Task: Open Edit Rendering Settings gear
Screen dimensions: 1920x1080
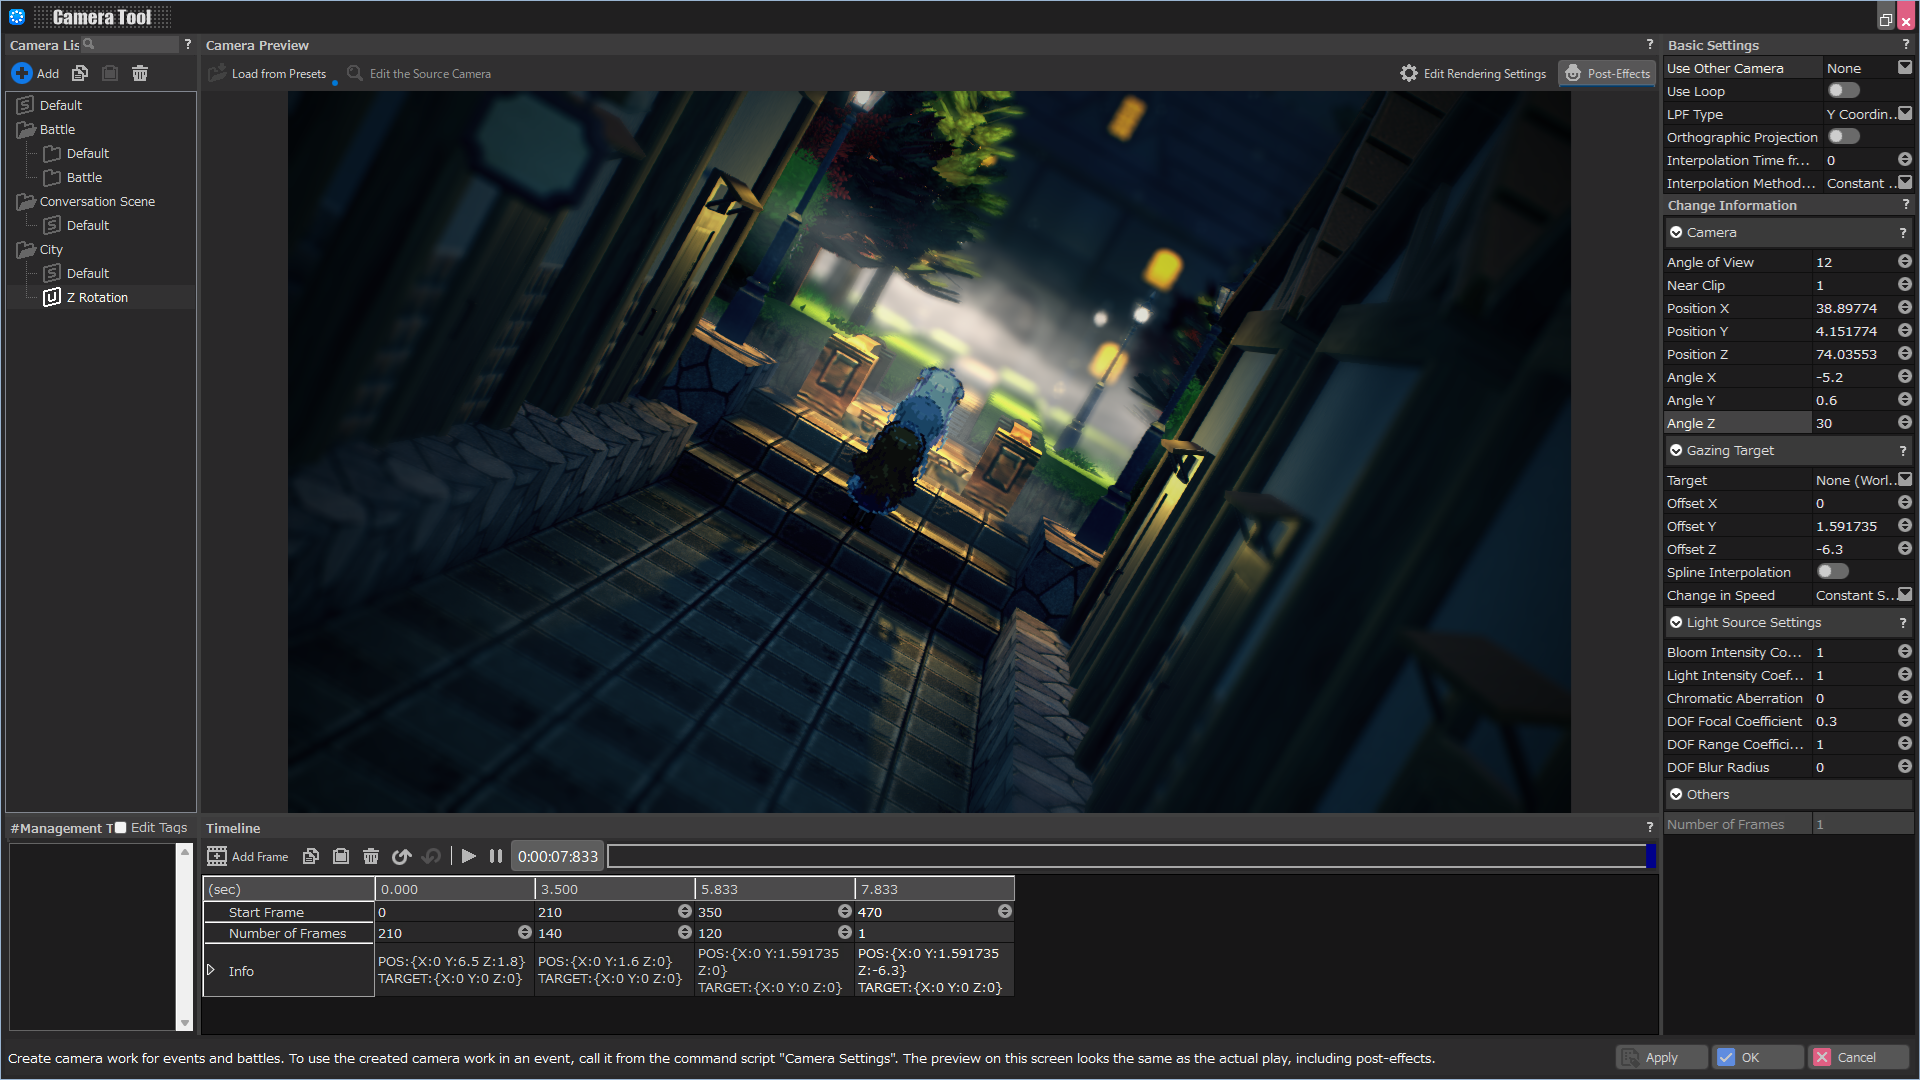Action: [x=1409, y=73]
